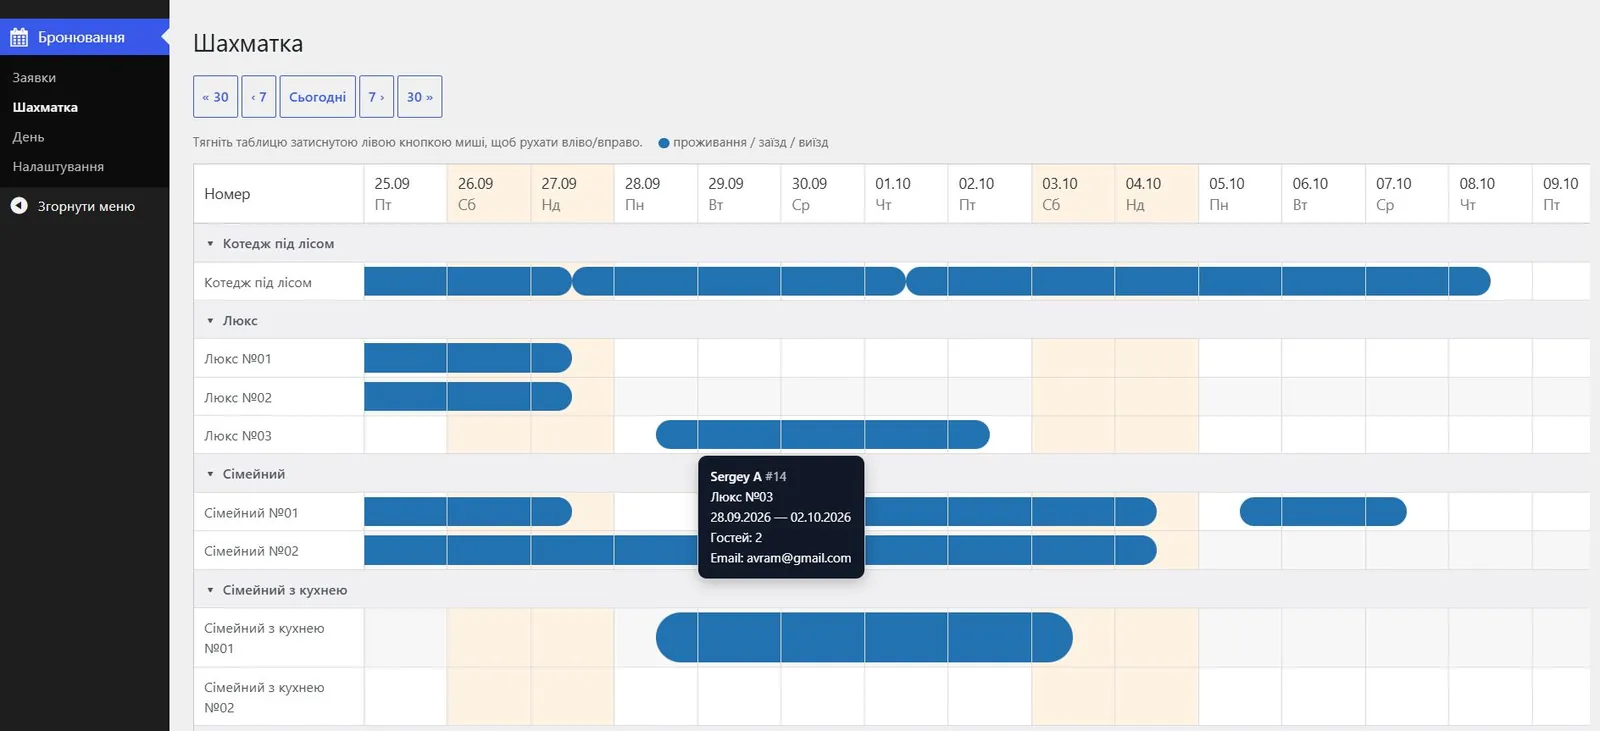This screenshot has height=731, width=1600.
Task: Click the Люкс №01 booking bar
Action: point(468,358)
